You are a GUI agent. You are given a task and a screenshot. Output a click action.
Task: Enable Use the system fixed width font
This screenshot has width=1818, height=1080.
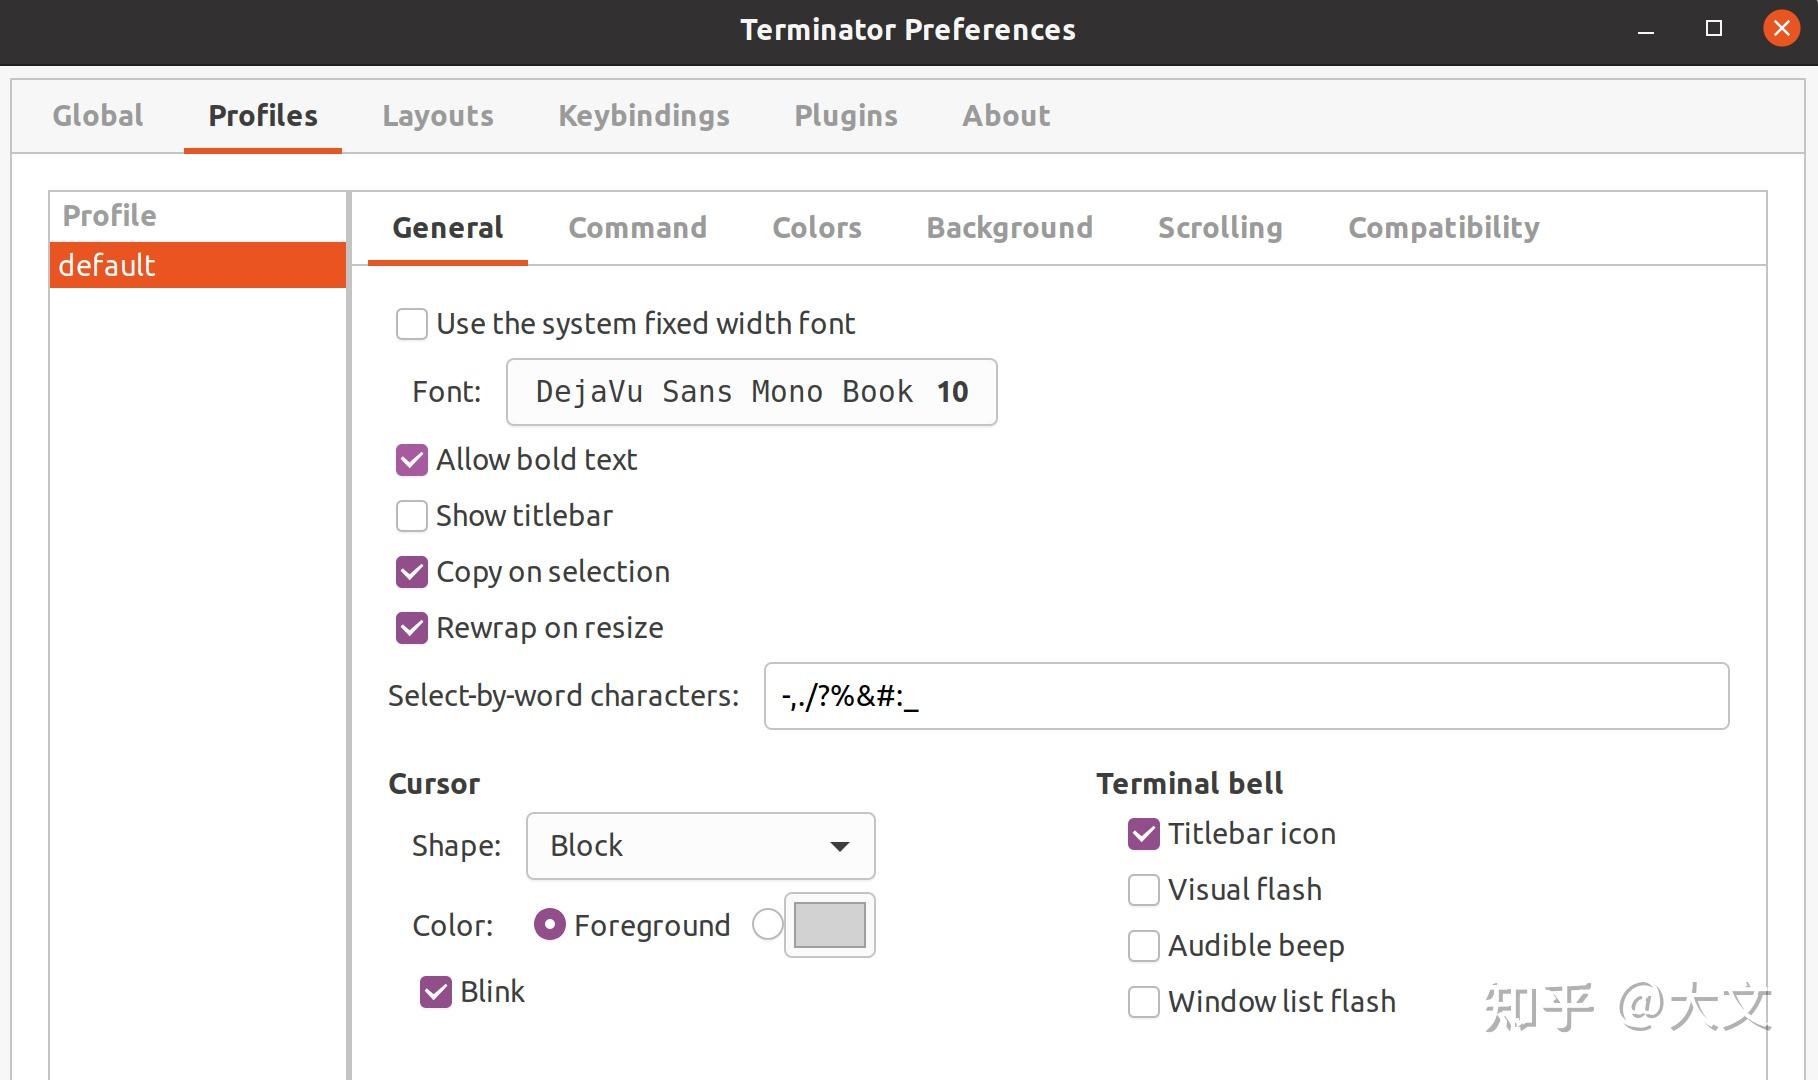[x=412, y=324]
